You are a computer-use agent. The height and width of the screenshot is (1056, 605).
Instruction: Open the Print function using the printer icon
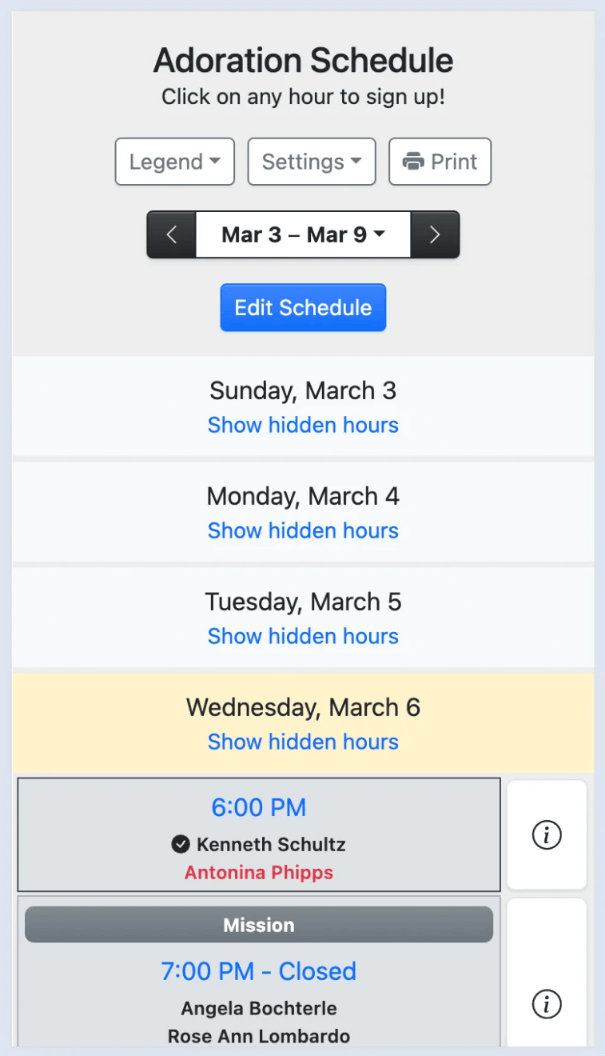pyautogui.click(x=440, y=161)
